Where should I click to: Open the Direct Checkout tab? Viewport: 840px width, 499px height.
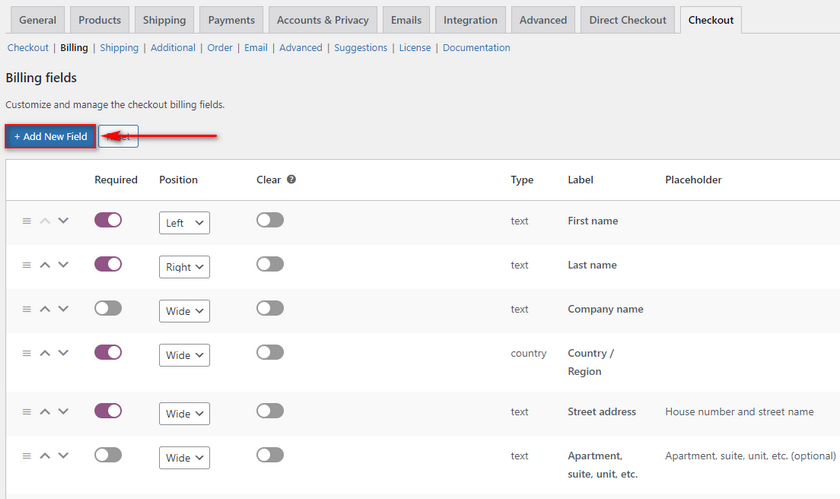[628, 20]
